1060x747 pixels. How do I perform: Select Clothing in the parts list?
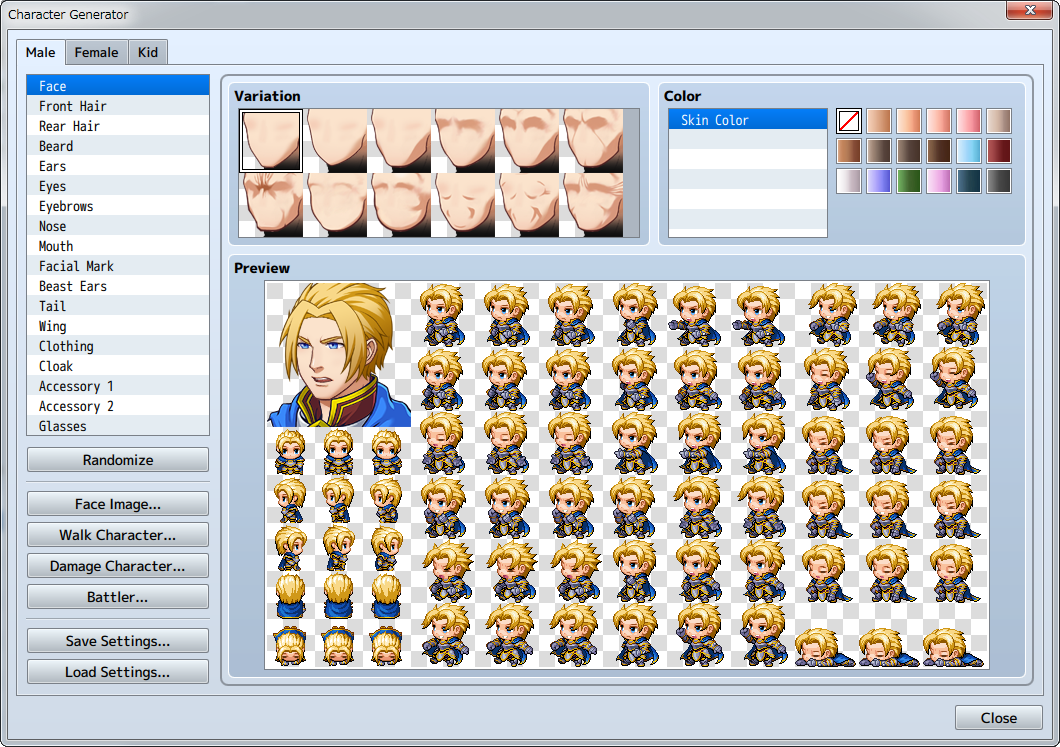click(x=118, y=346)
